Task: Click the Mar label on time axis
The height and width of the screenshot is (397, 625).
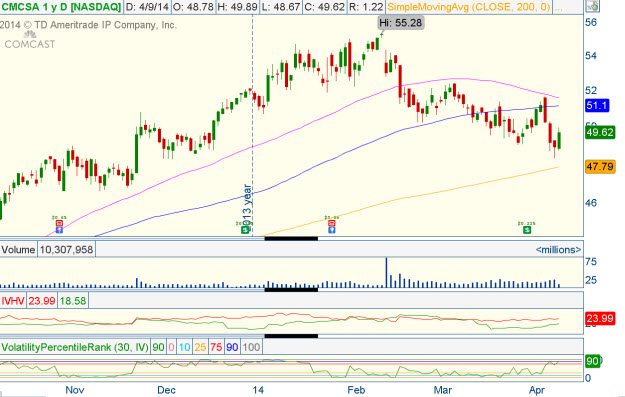Action: click(x=442, y=390)
